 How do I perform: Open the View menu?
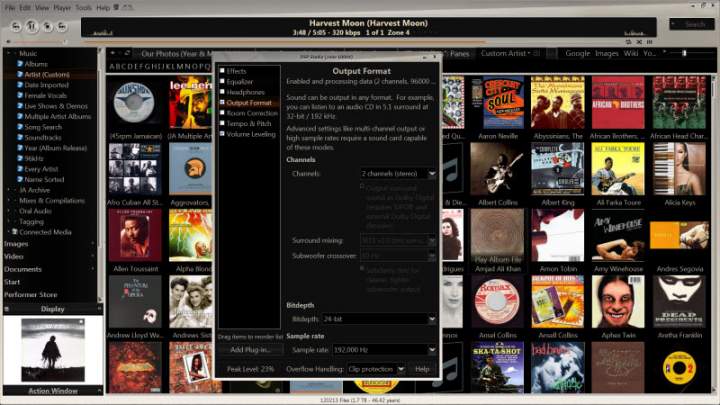tap(42, 7)
